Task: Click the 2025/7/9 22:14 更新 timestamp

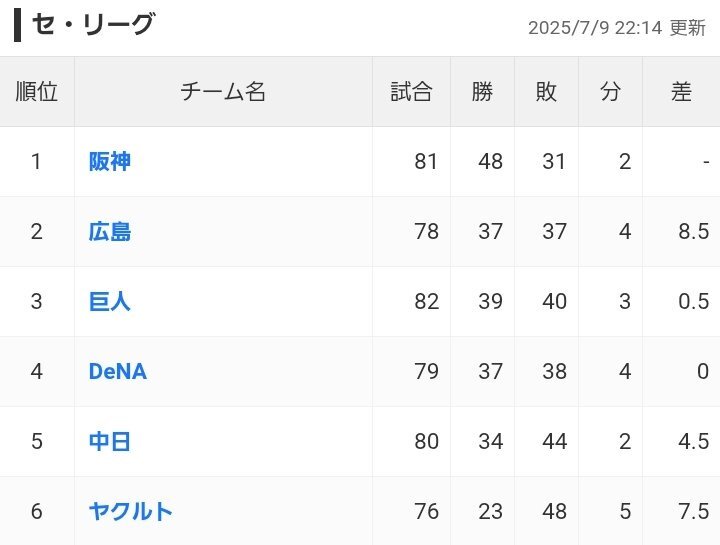Action: pyautogui.click(x=617, y=28)
